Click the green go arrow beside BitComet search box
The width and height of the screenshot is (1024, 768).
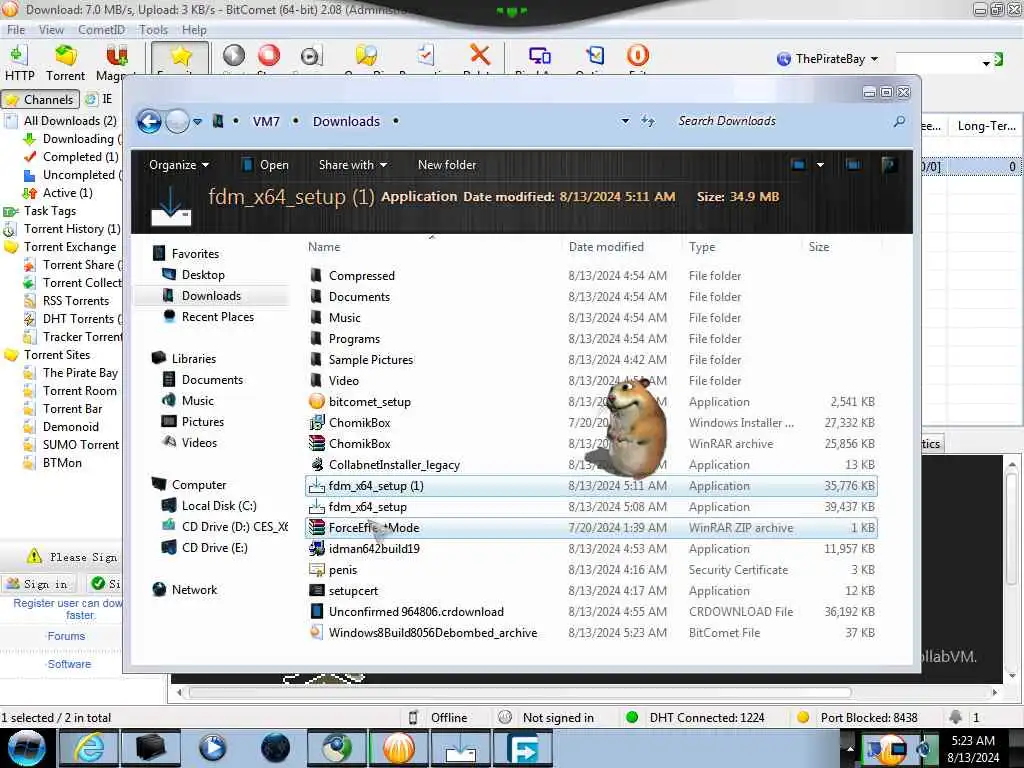click(x=998, y=59)
